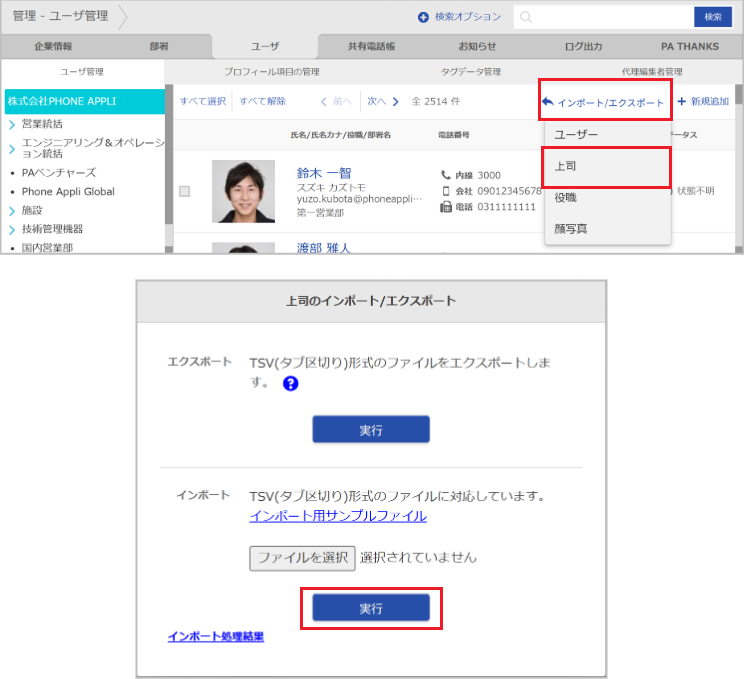Go to next page with 次へ arrow

[396, 101]
